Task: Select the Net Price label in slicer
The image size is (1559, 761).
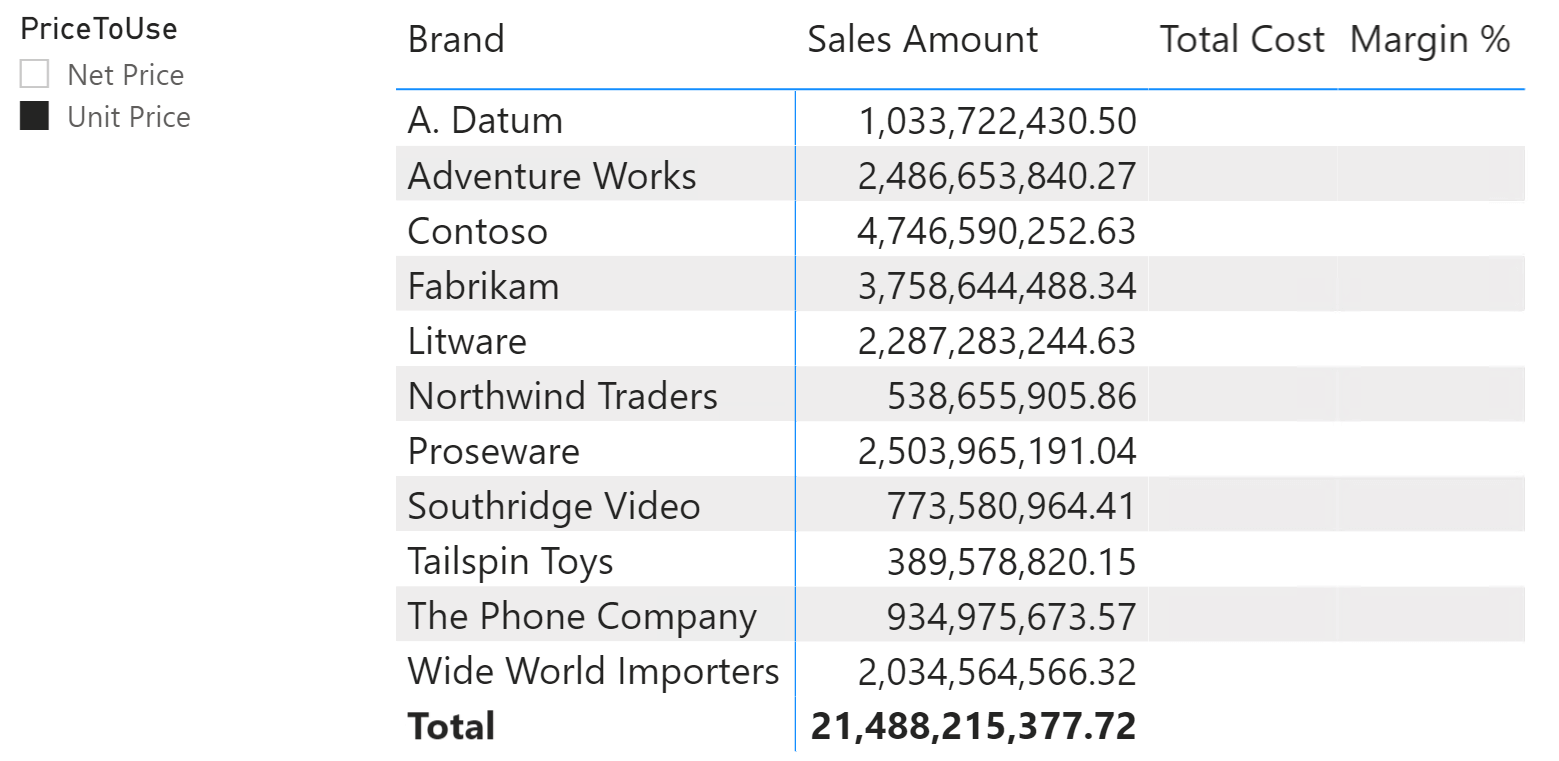Action: [126, 75]
